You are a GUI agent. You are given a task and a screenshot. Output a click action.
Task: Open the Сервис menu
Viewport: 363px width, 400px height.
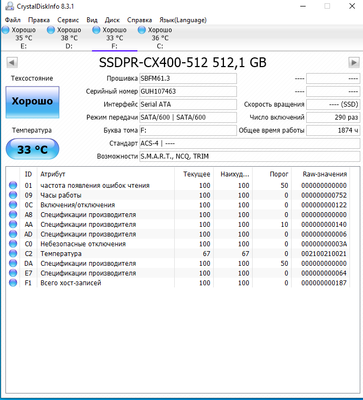pyautogui.click(x=68, y=20)
